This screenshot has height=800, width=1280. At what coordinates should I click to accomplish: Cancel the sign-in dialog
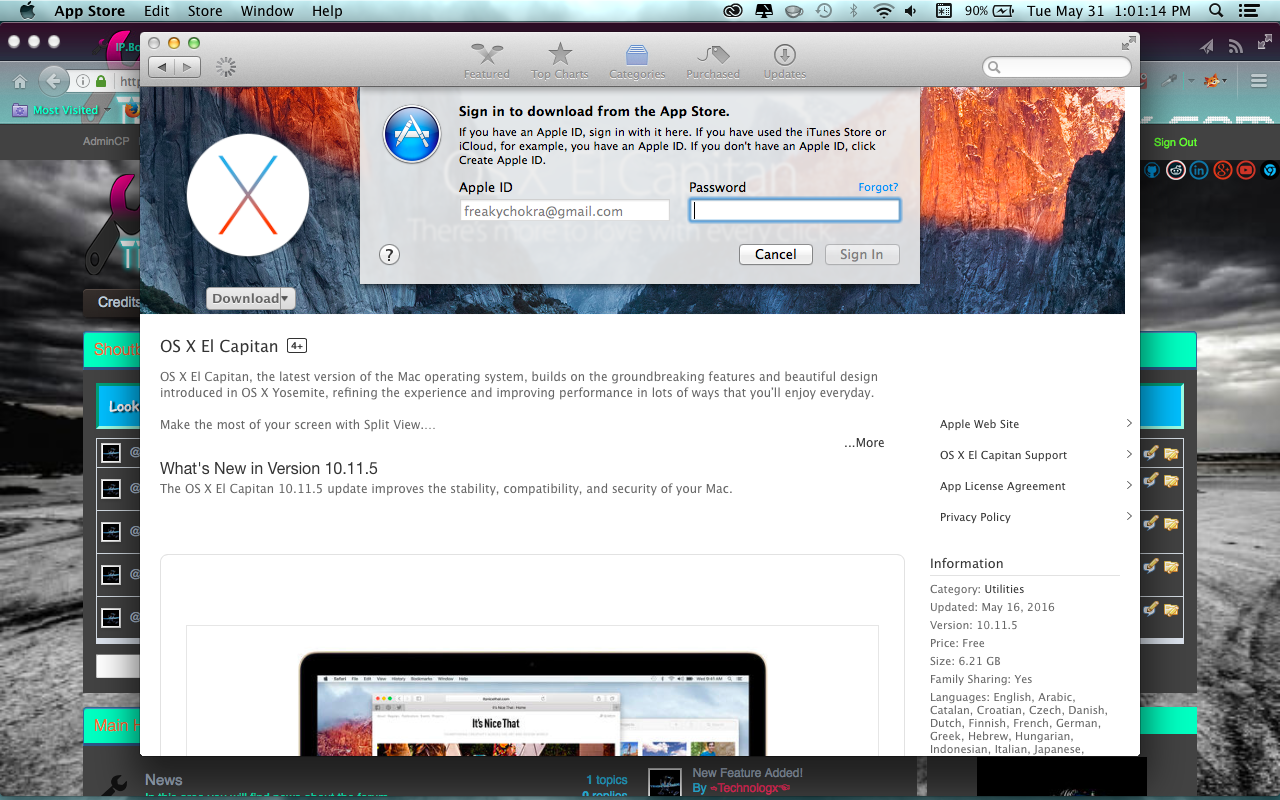775,254
